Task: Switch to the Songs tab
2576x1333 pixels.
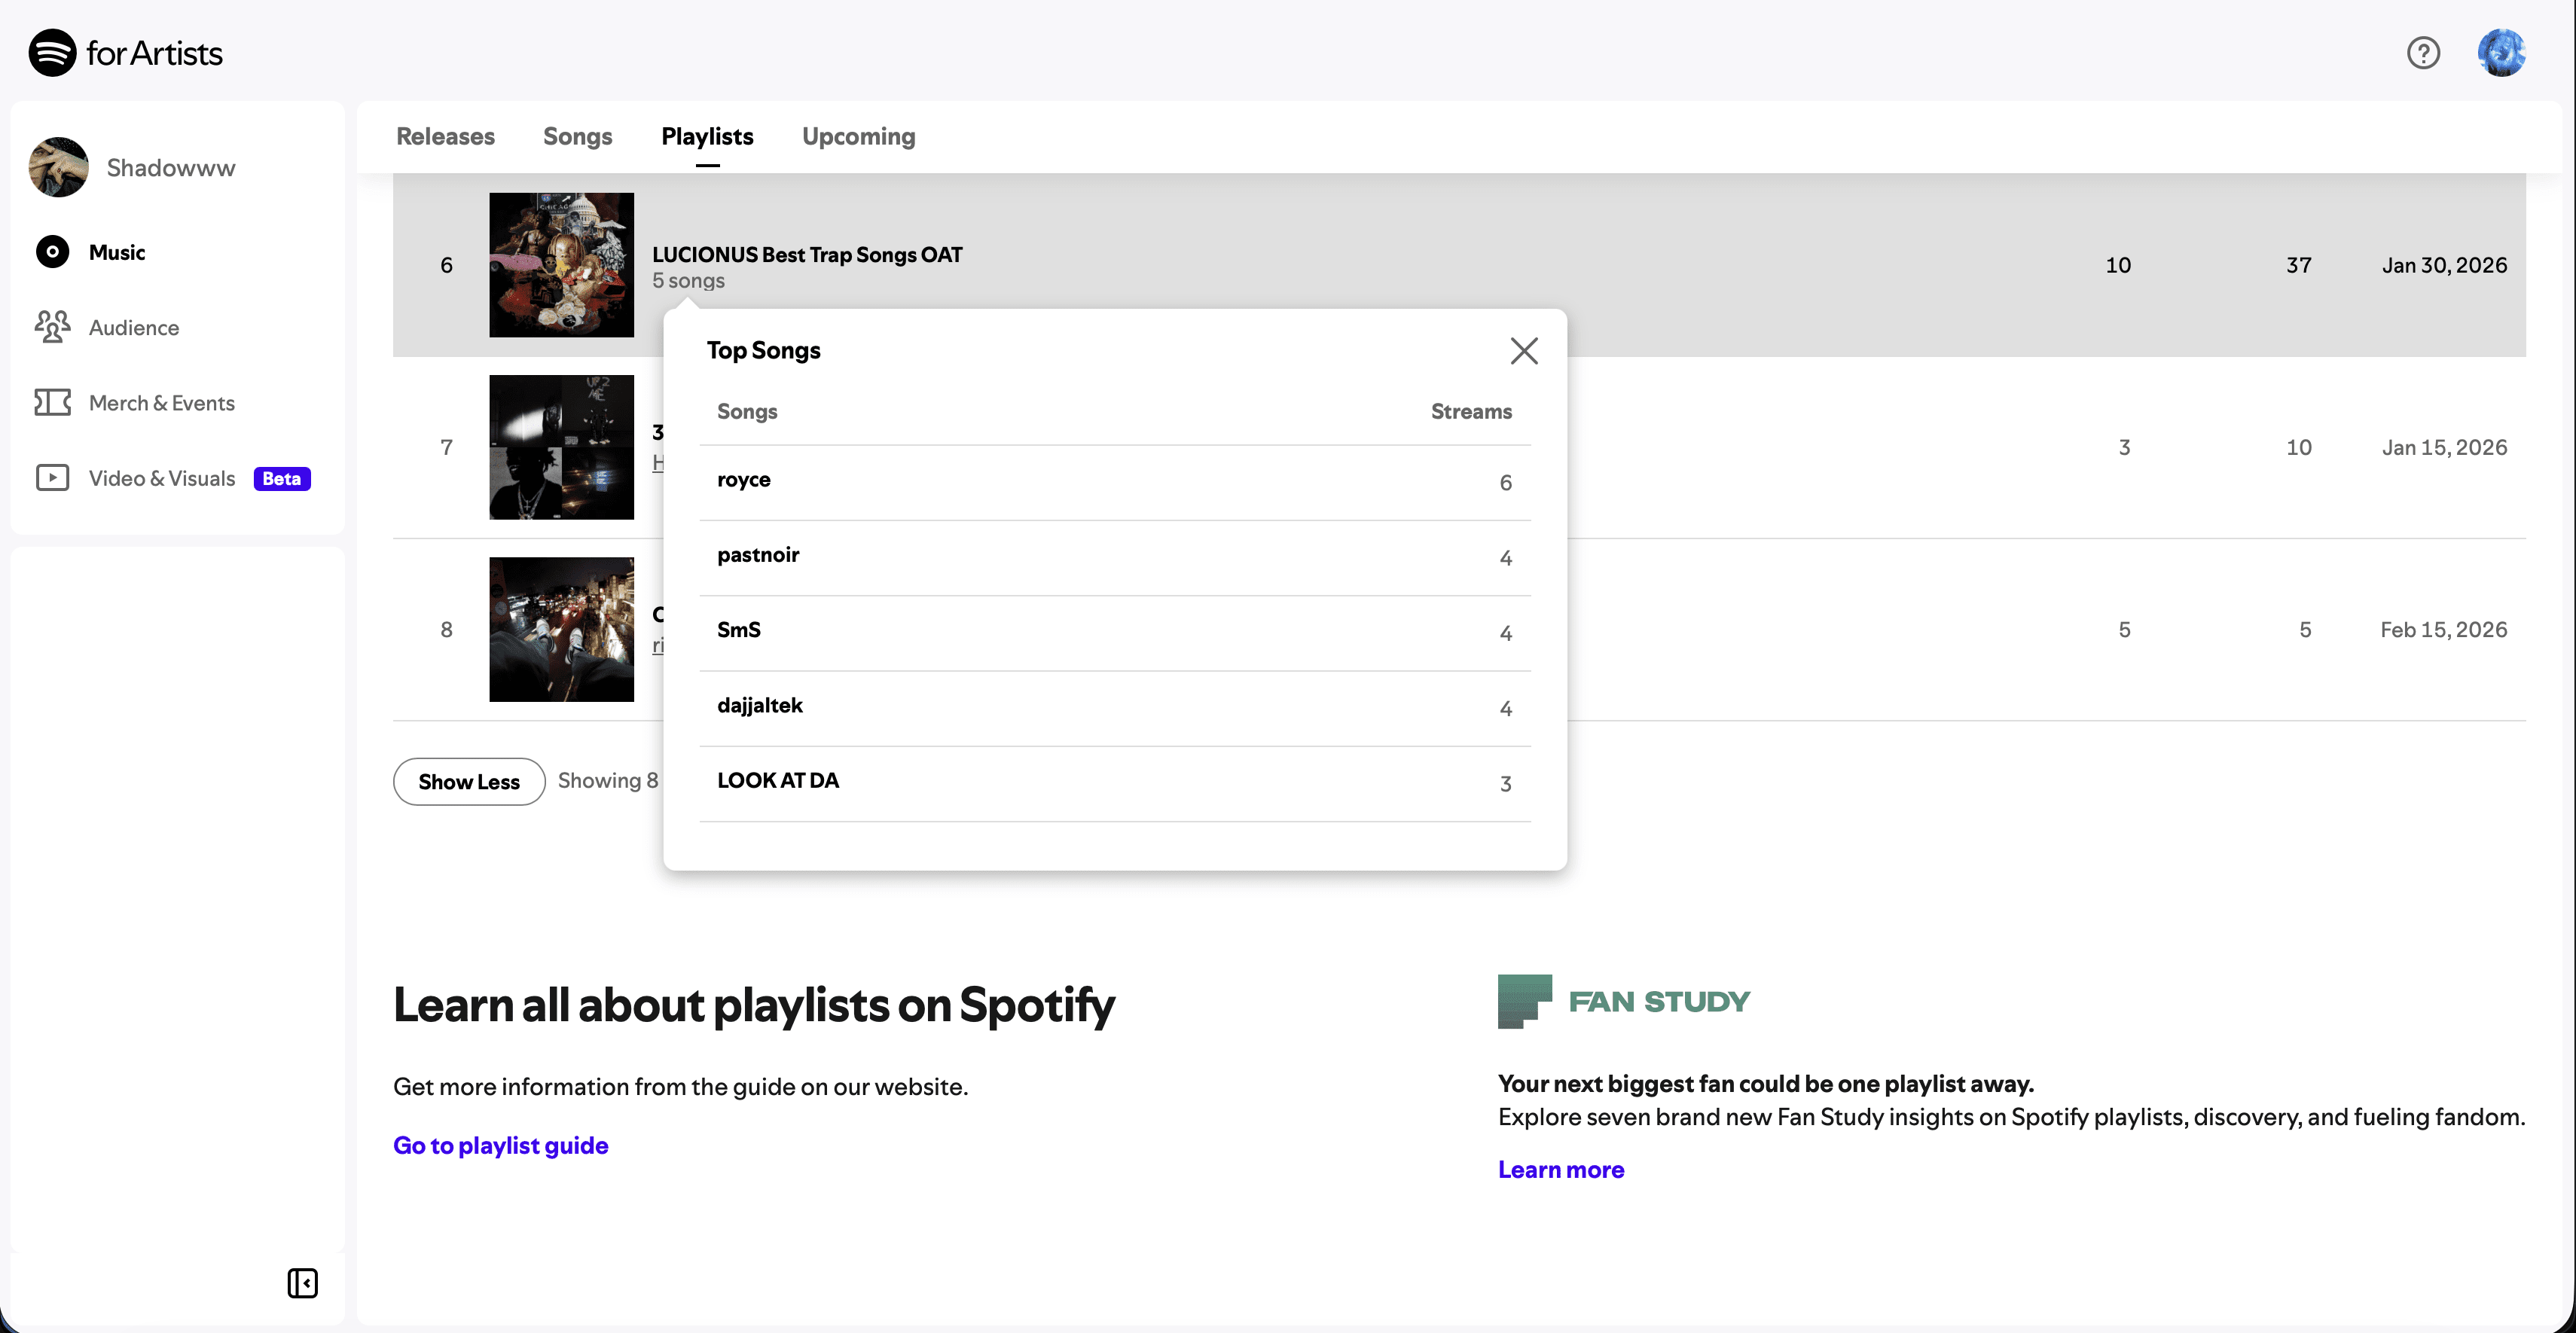Action: click(x=577, y=136)
